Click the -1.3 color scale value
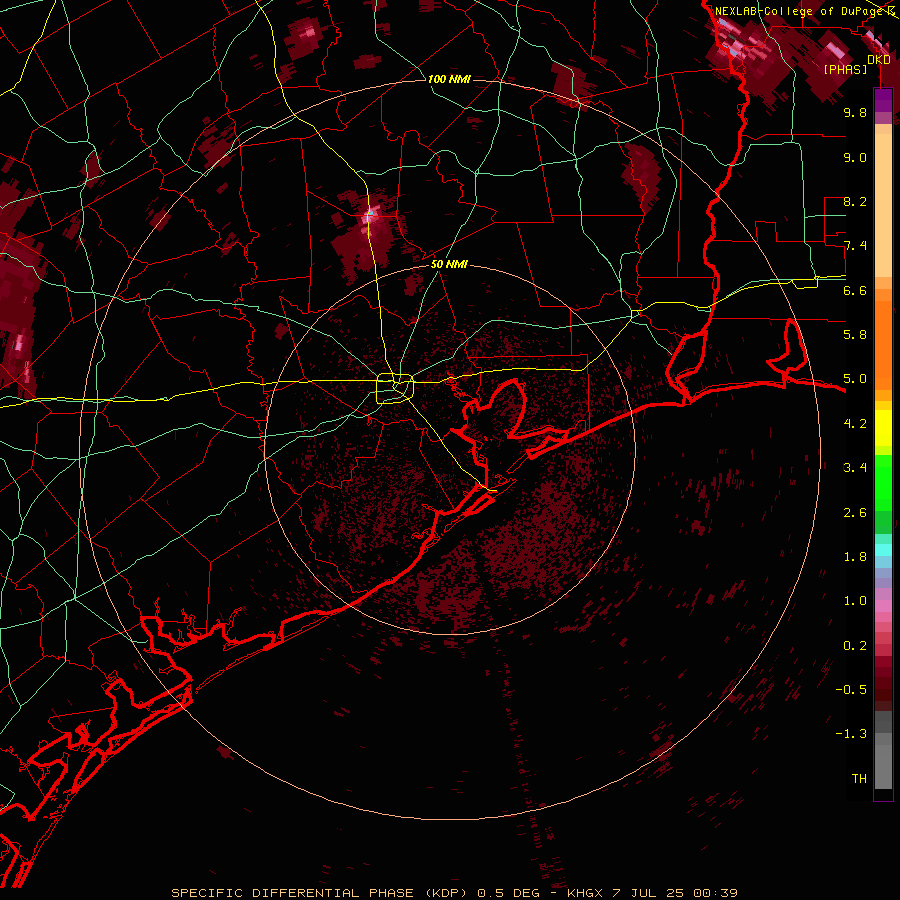The image size is (900, 900). click(851, 734)
